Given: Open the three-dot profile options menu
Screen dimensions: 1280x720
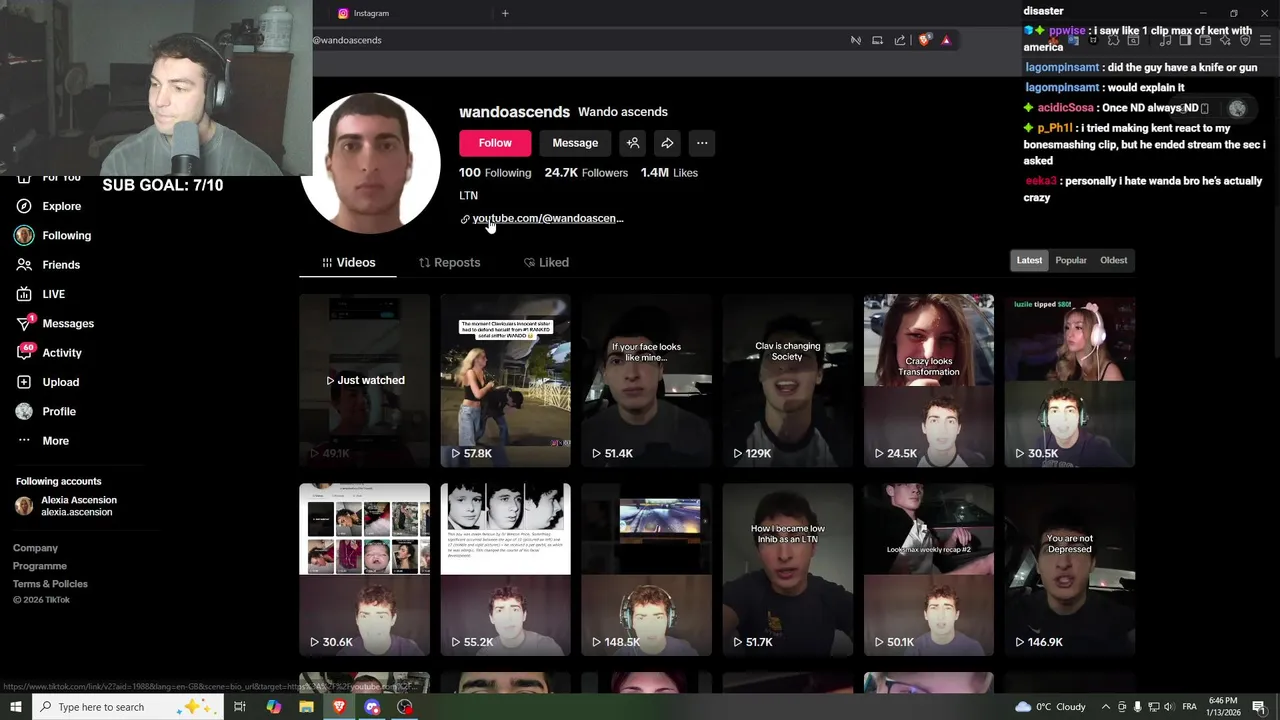Looking at the screenshot, I should pyautogui.click(x=702, y=143).
